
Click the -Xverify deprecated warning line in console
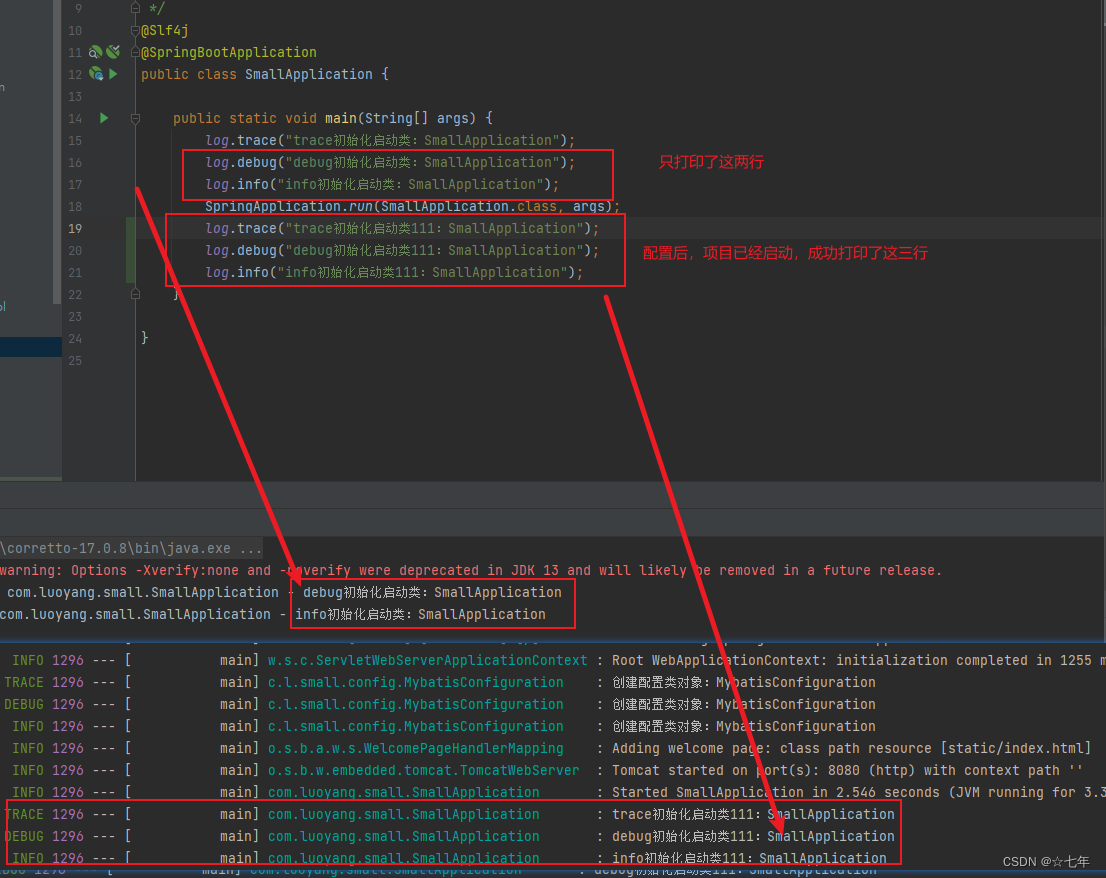click(x=471, y=570)
